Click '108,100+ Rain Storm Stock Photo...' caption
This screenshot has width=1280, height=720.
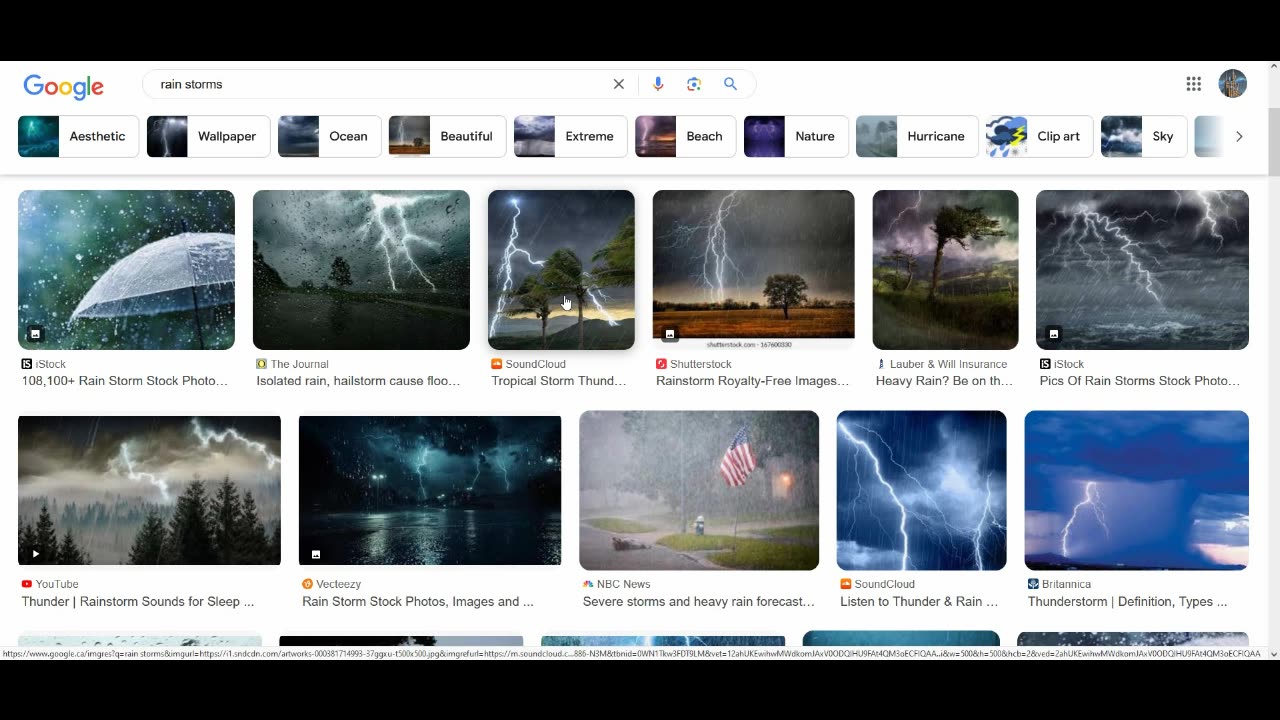(125, 381)
